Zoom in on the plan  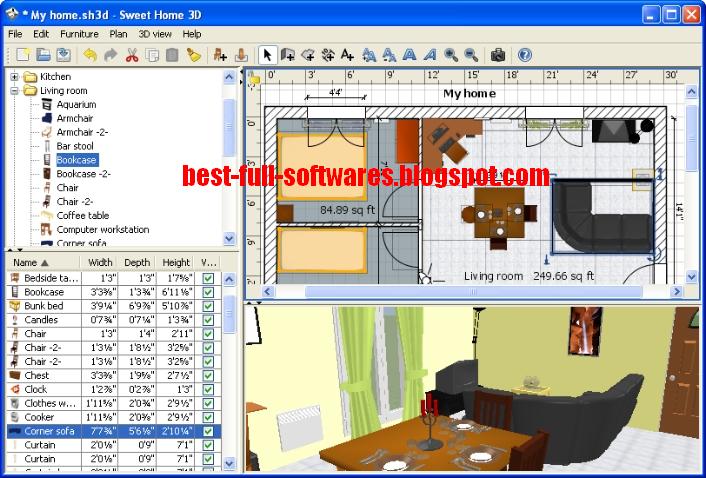(x=451, y=55)
